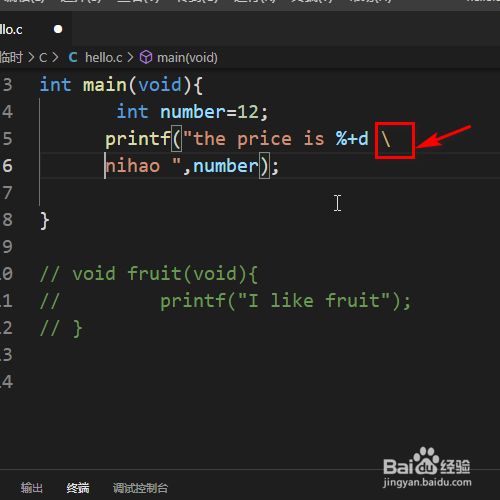Click line number 5 in the gutter
Viewport: 500px width, 500px height.
(x=7, y=139)
